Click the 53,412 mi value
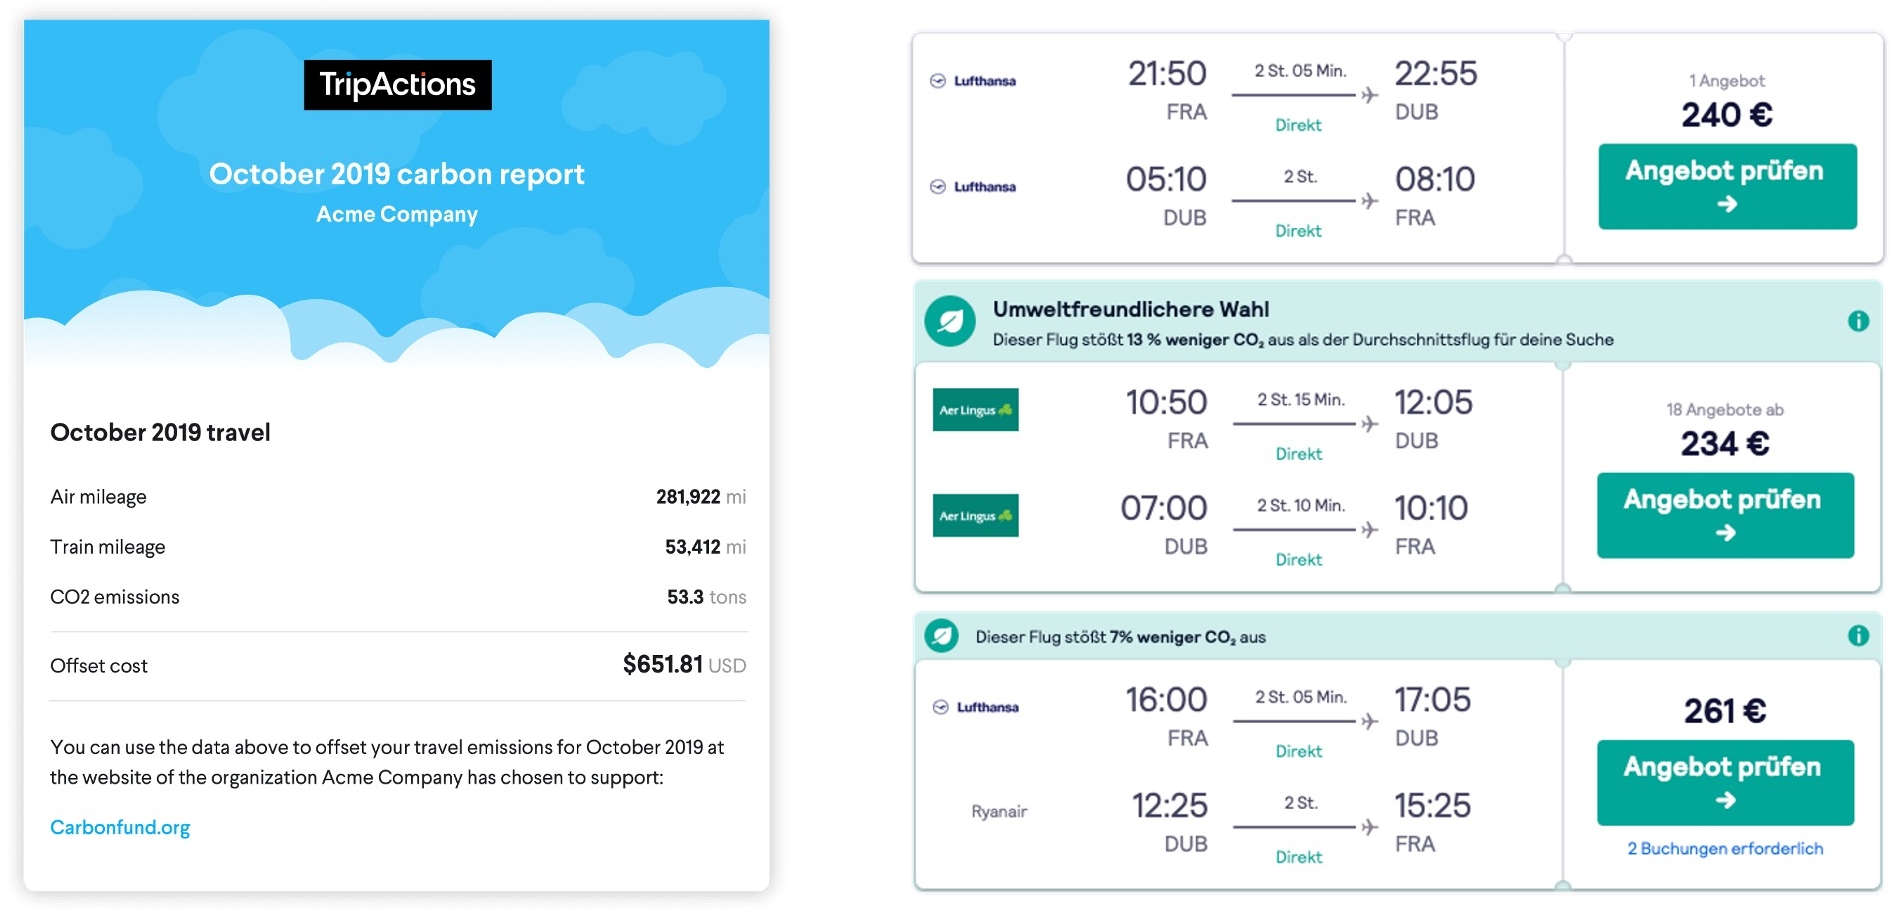The image size is (1900, 912). tap(706, 547)
